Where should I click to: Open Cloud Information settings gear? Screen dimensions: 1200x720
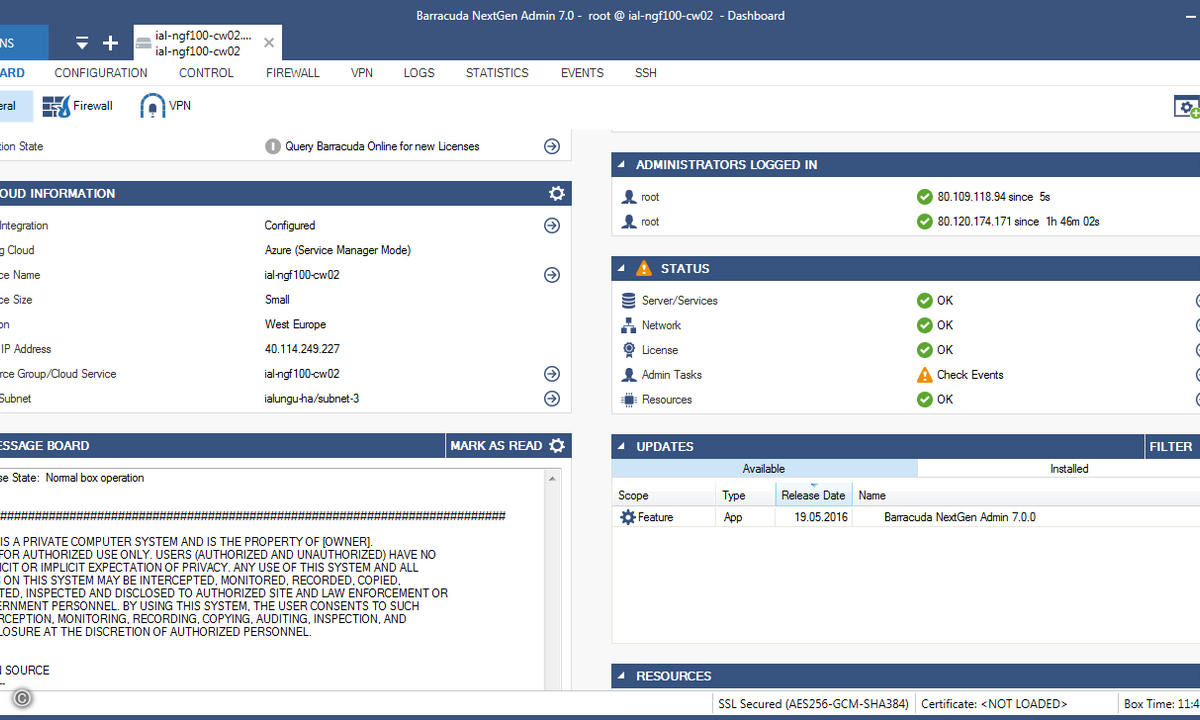(x=557, y=193)
